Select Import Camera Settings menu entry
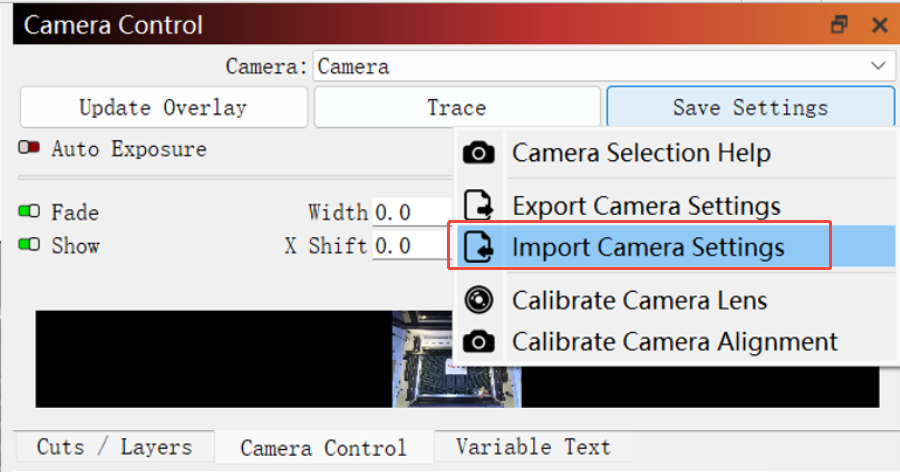This screenshot has width=900, height=472. [x=648, y=246]
